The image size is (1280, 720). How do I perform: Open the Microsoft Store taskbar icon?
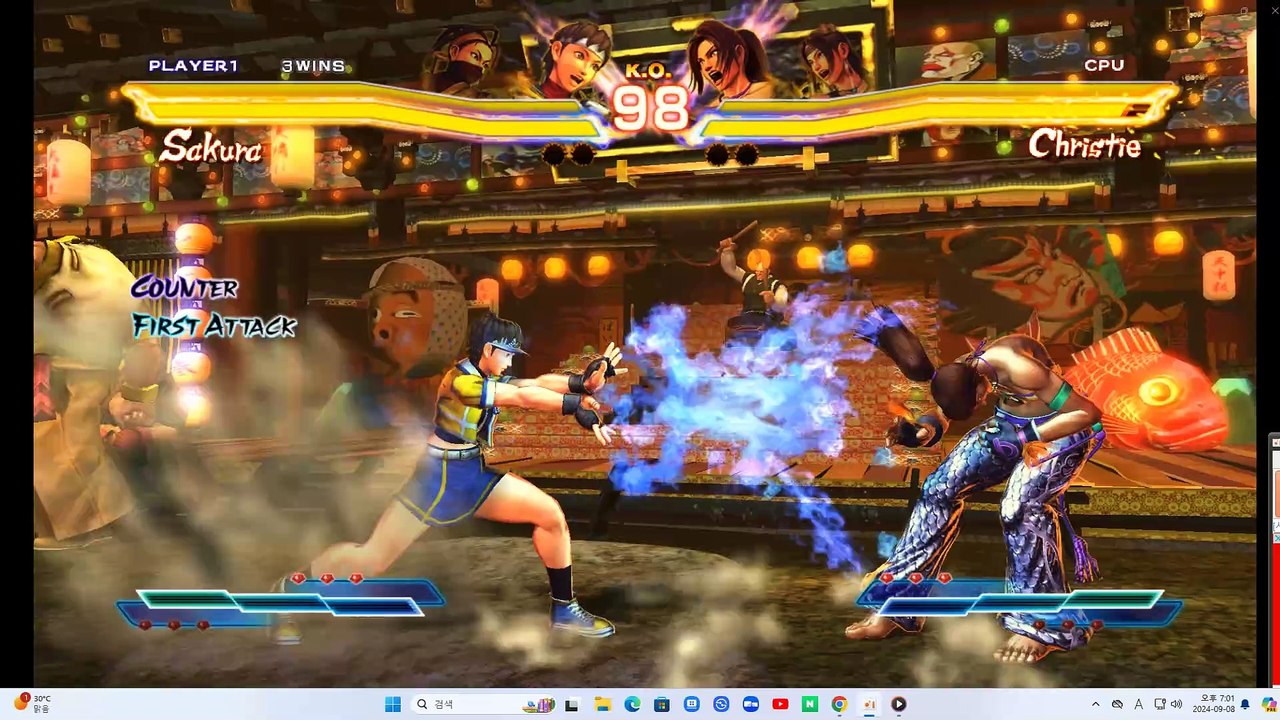[662, 704]
